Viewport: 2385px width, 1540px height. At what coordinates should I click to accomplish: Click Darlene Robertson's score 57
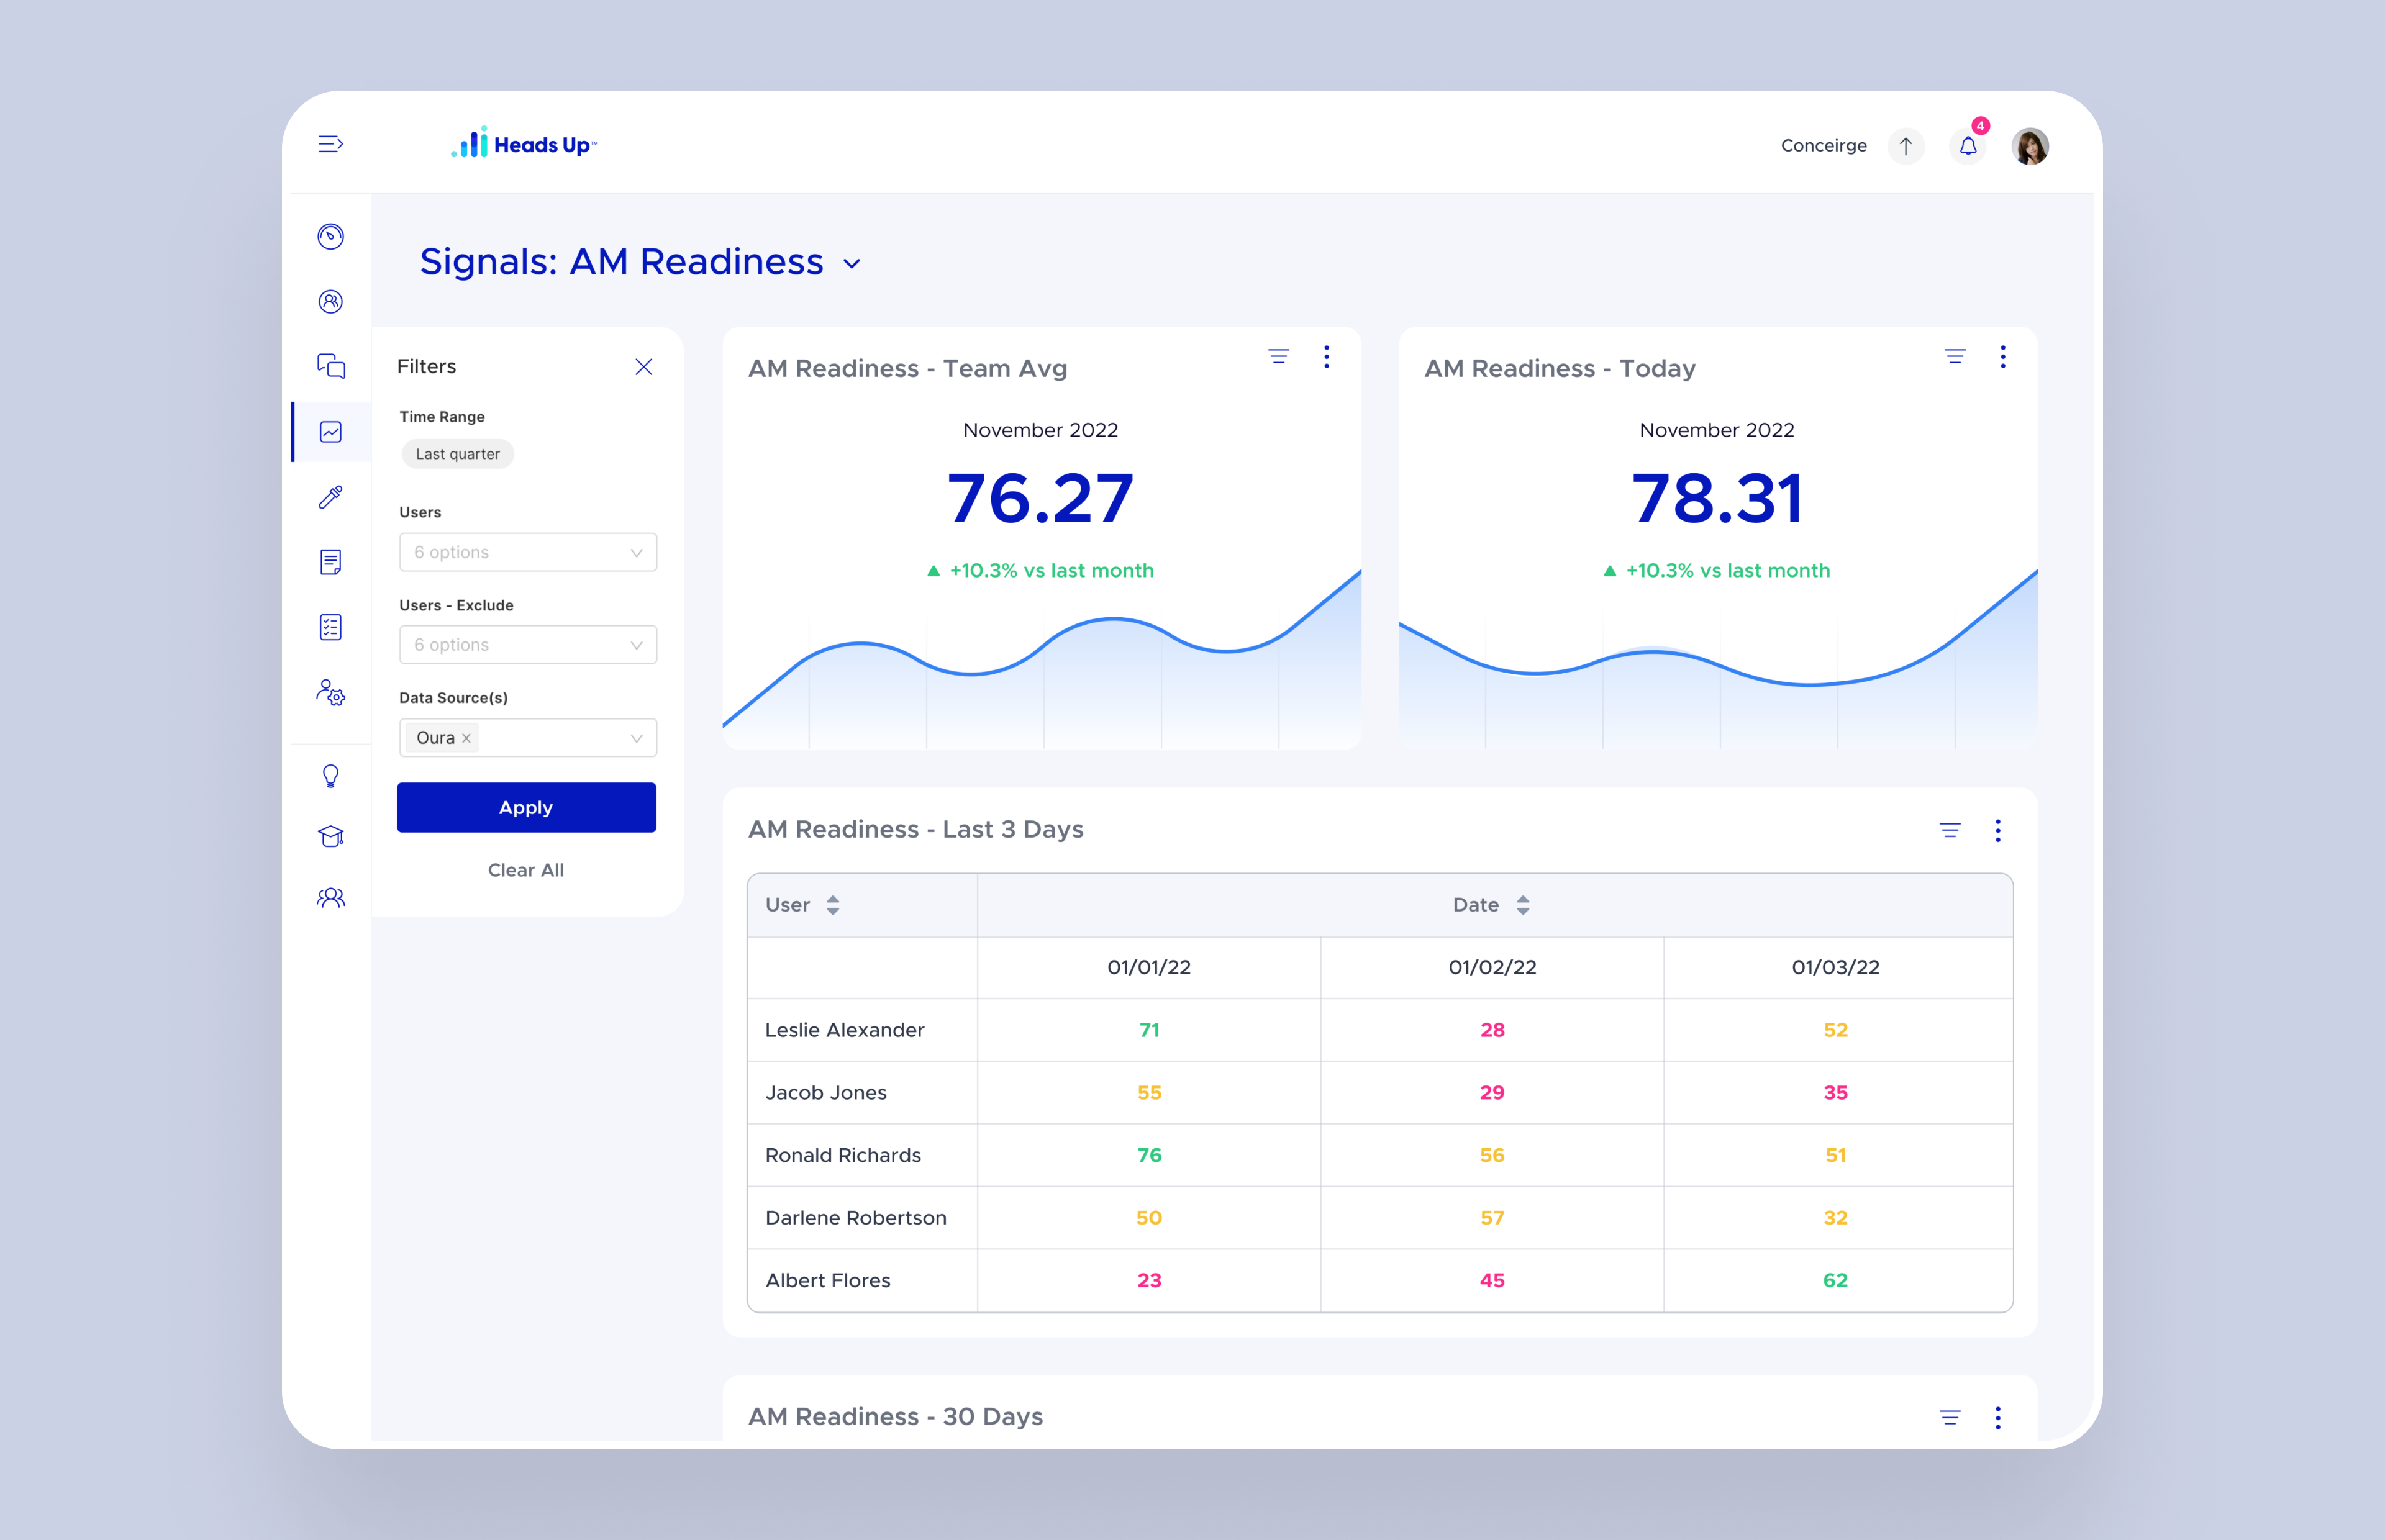pos(1492,1218)
